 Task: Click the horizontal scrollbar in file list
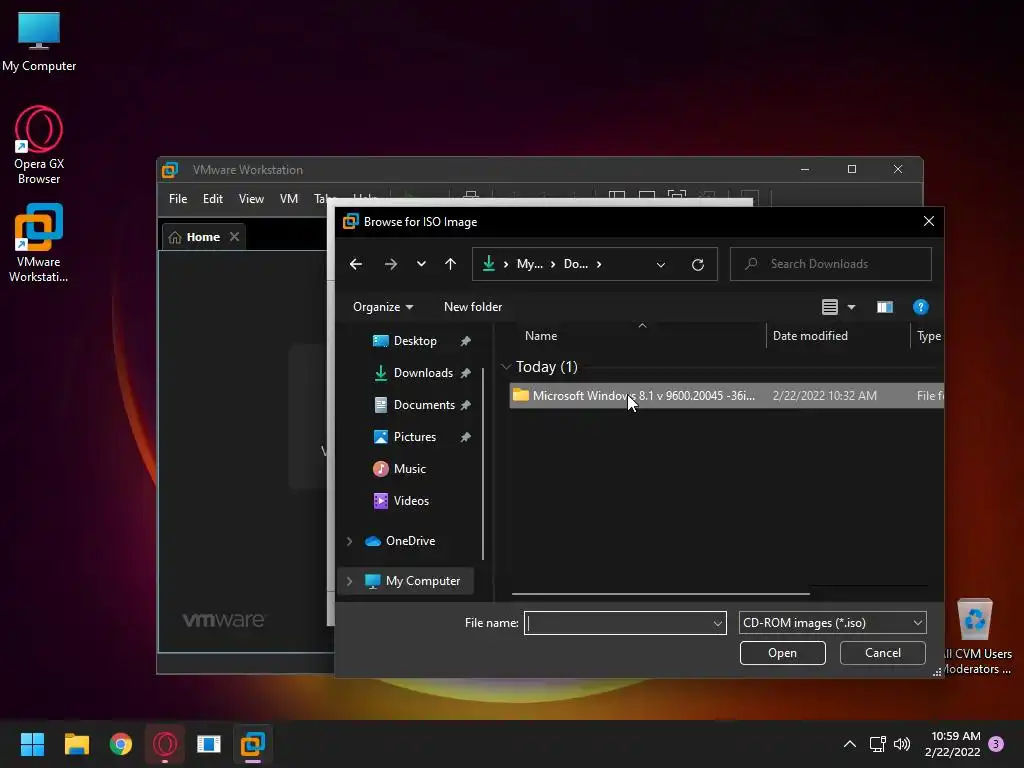(x=660, y=594)
